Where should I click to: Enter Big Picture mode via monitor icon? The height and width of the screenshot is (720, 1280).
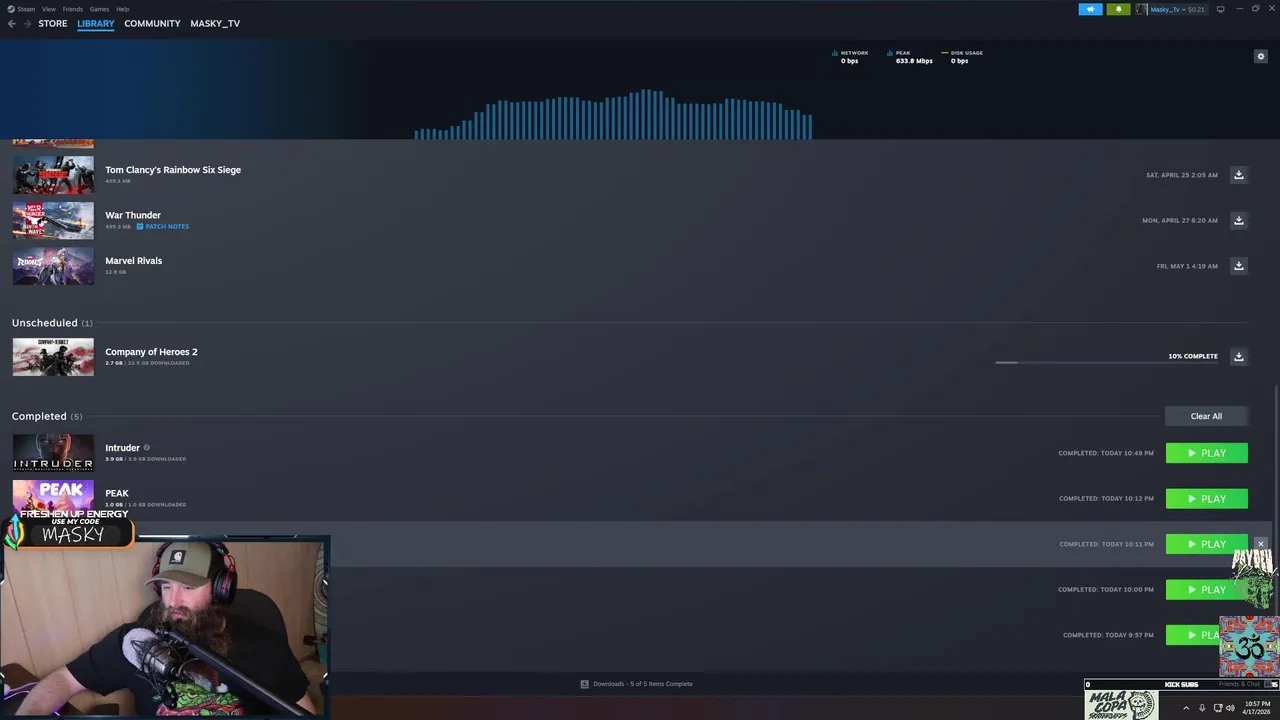click(1220, 9)
